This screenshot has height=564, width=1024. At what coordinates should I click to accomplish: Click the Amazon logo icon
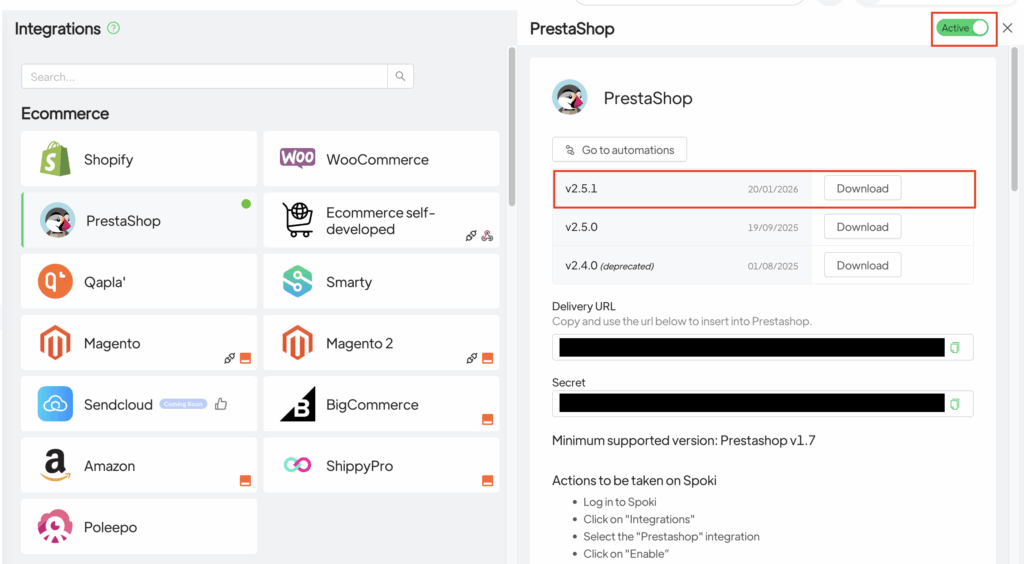55,466
